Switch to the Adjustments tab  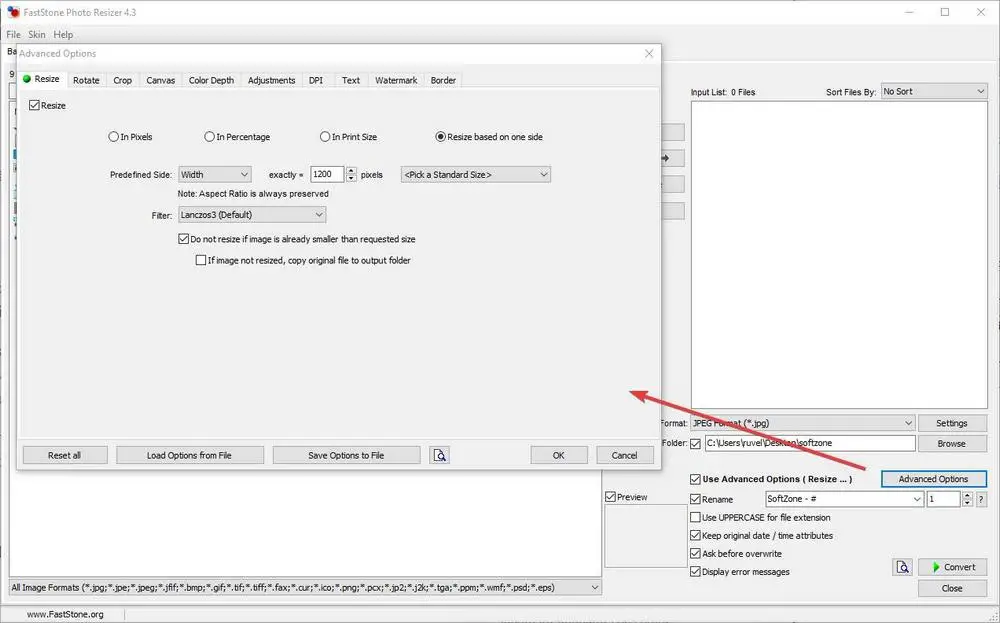[272, 80]
